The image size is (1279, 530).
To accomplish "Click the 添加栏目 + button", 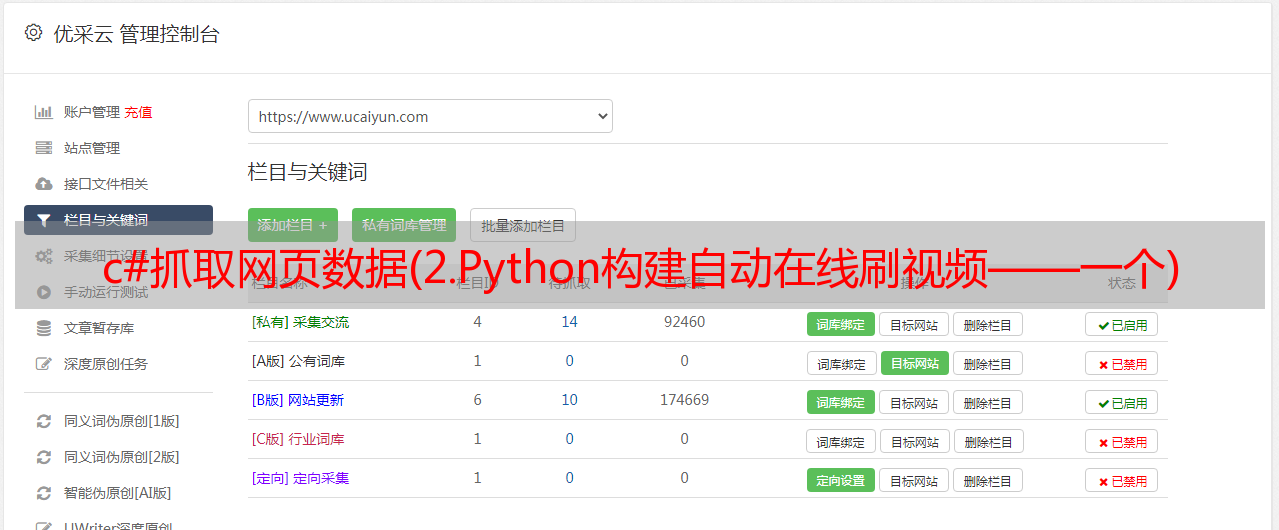I will click(x=293, y=225).
